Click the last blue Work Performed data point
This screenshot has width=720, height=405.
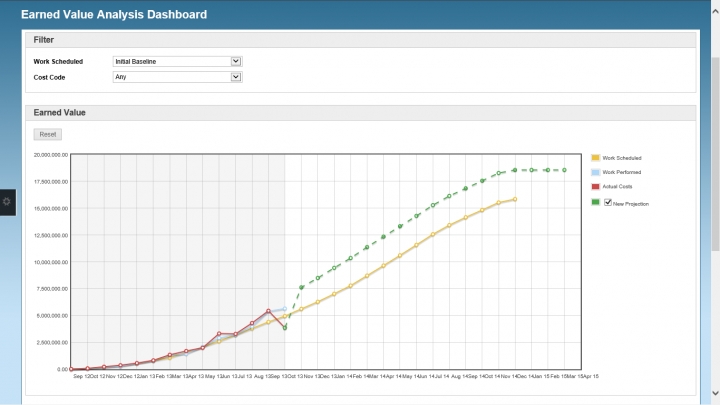tap(285, 309)
